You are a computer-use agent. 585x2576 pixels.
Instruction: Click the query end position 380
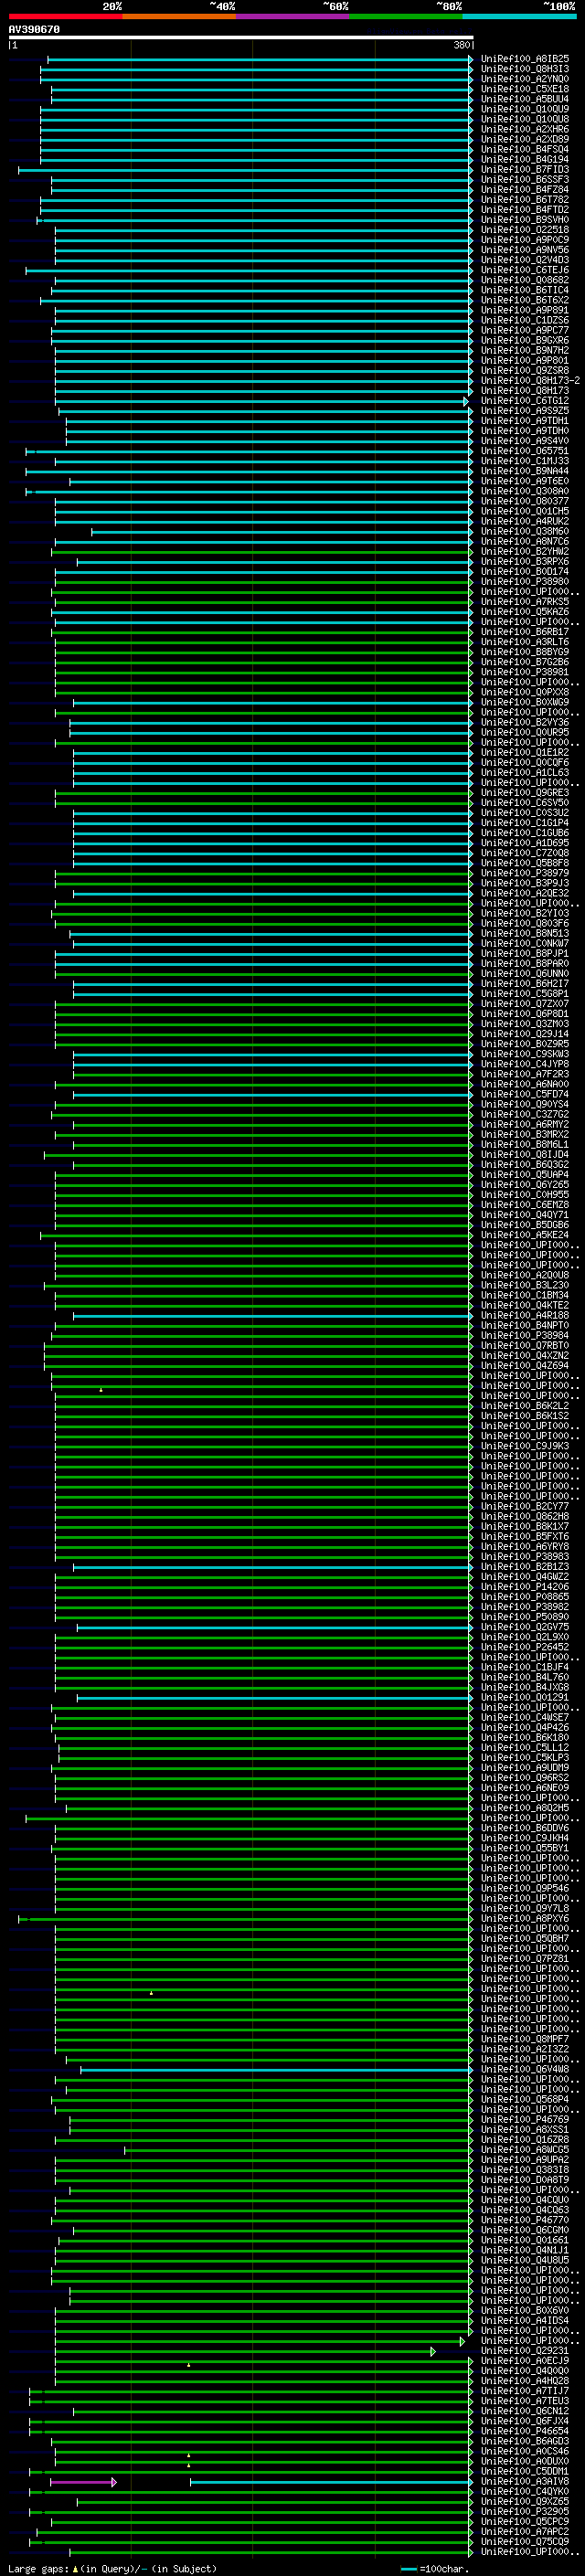click(462, 45)
